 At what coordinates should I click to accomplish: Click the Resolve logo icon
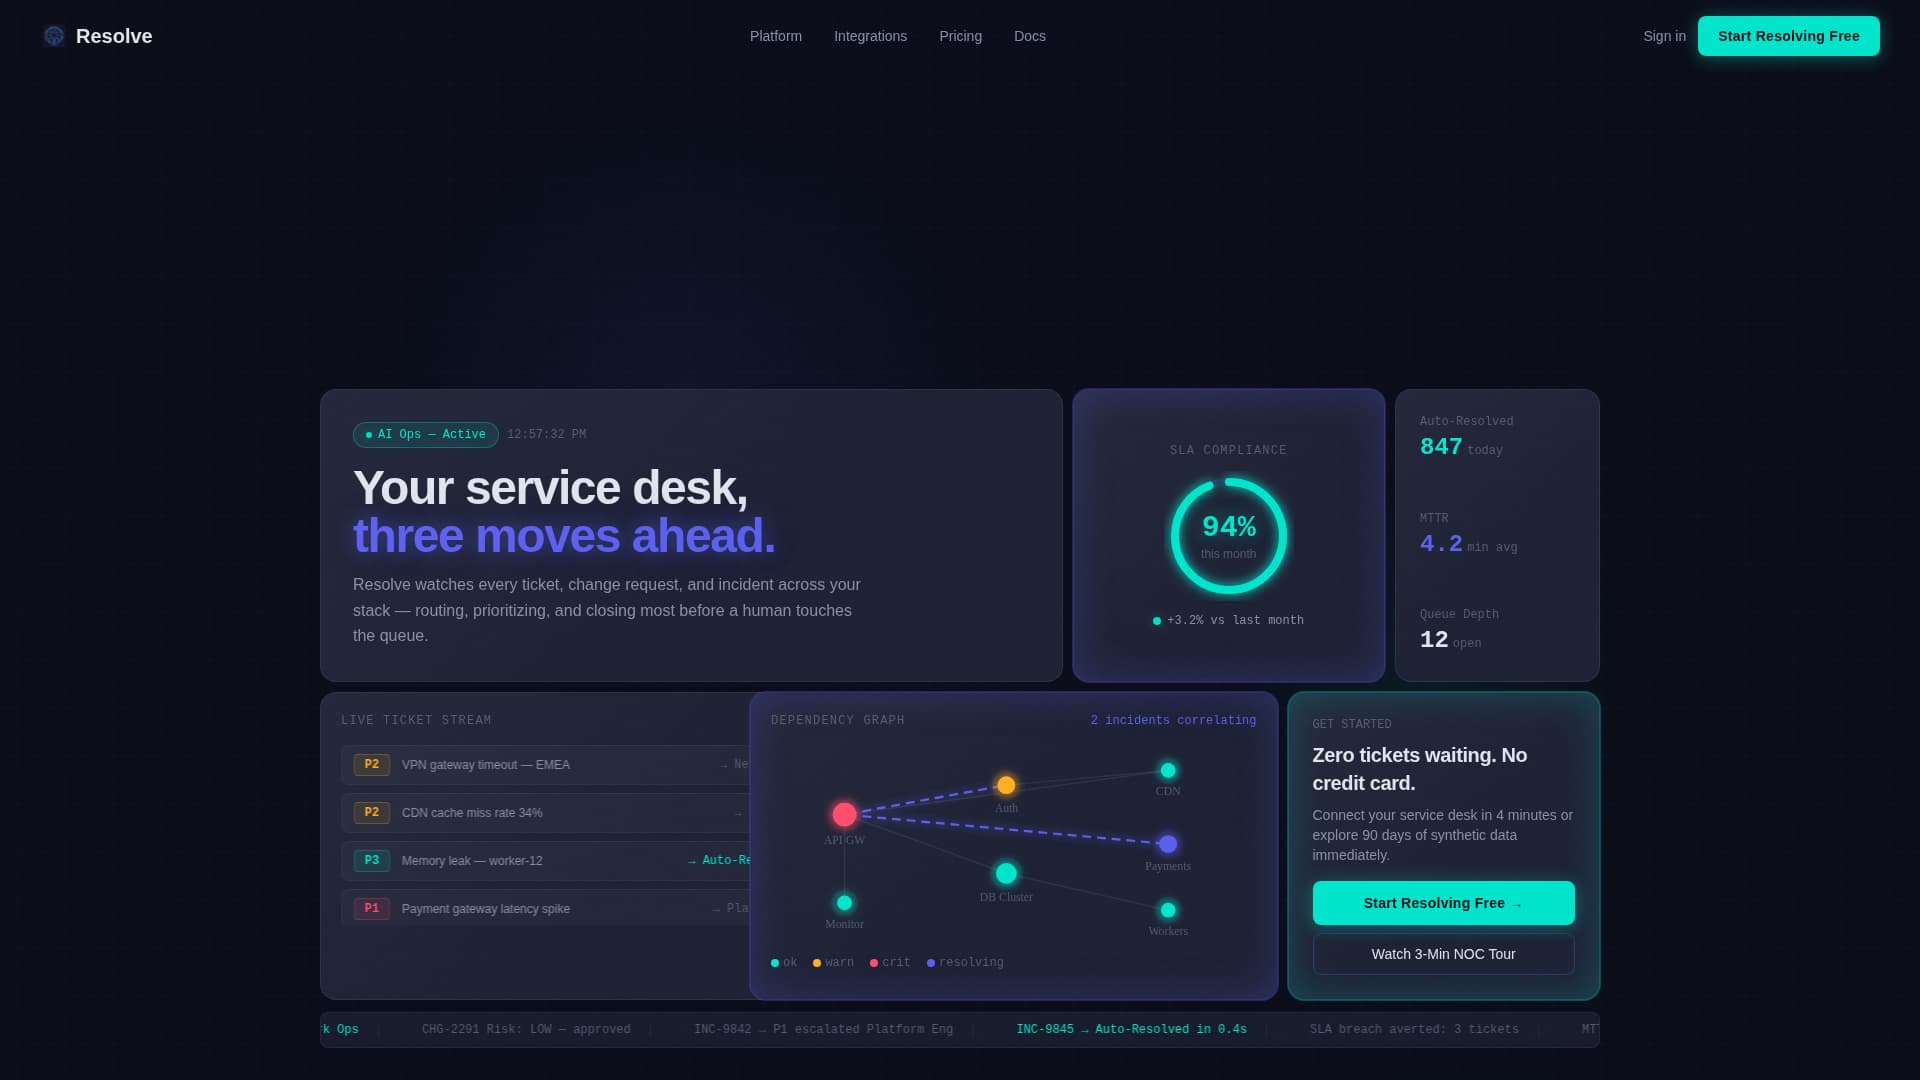tap(54, 36)
